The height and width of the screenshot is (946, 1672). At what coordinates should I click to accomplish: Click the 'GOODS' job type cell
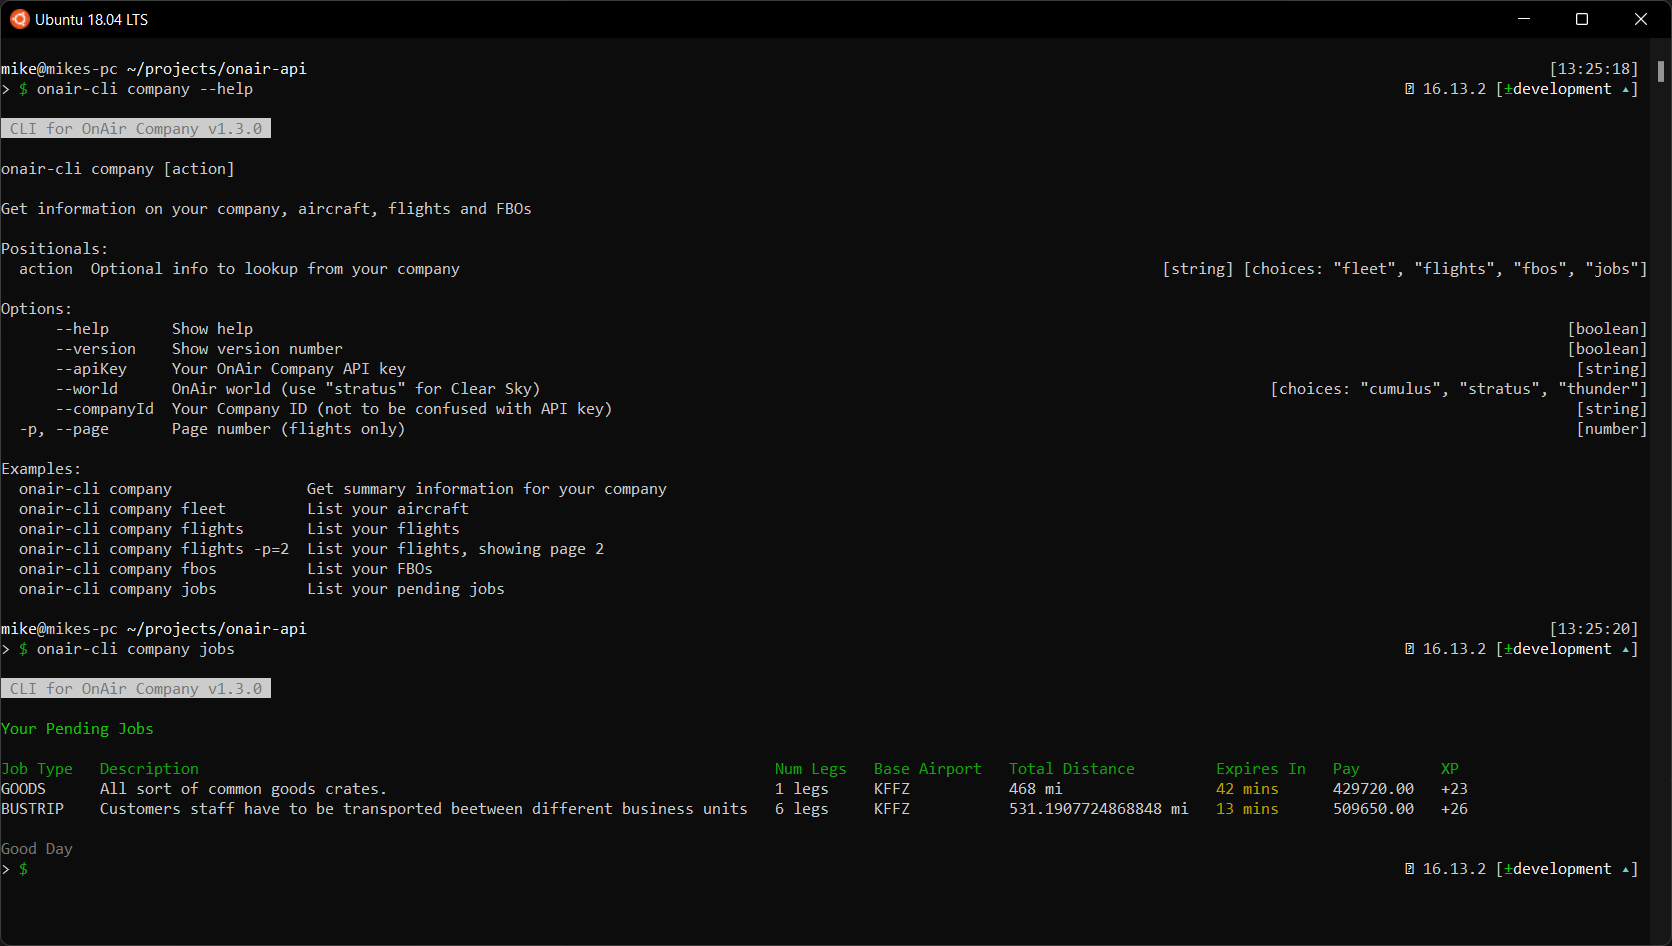23,789
